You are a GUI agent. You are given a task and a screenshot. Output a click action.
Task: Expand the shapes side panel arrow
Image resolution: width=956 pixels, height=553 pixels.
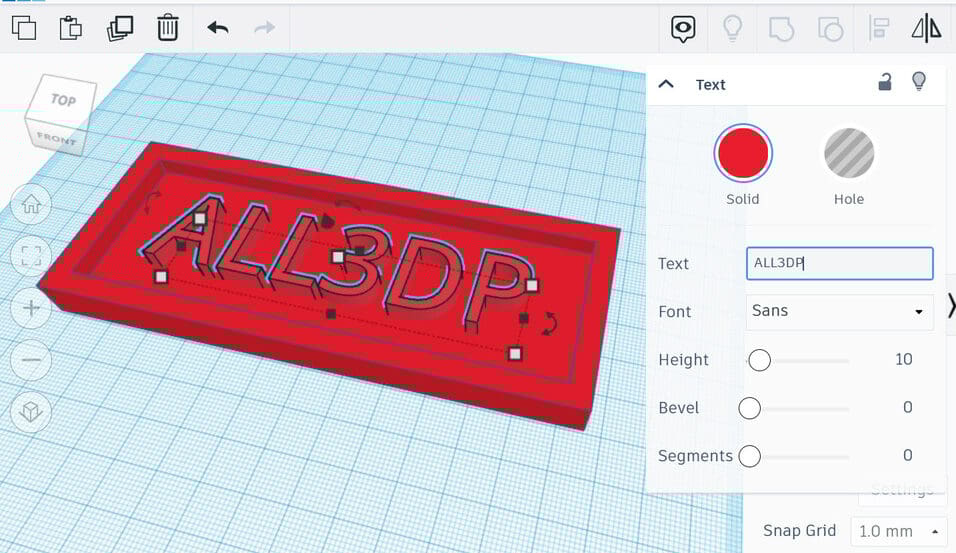[951, 305]
